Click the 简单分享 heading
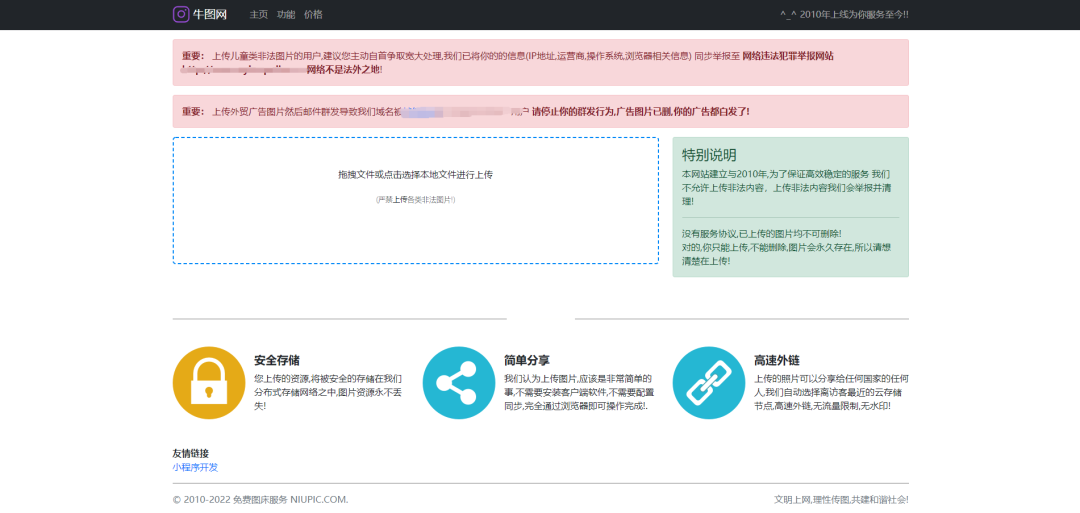 (x=527, y=361)
